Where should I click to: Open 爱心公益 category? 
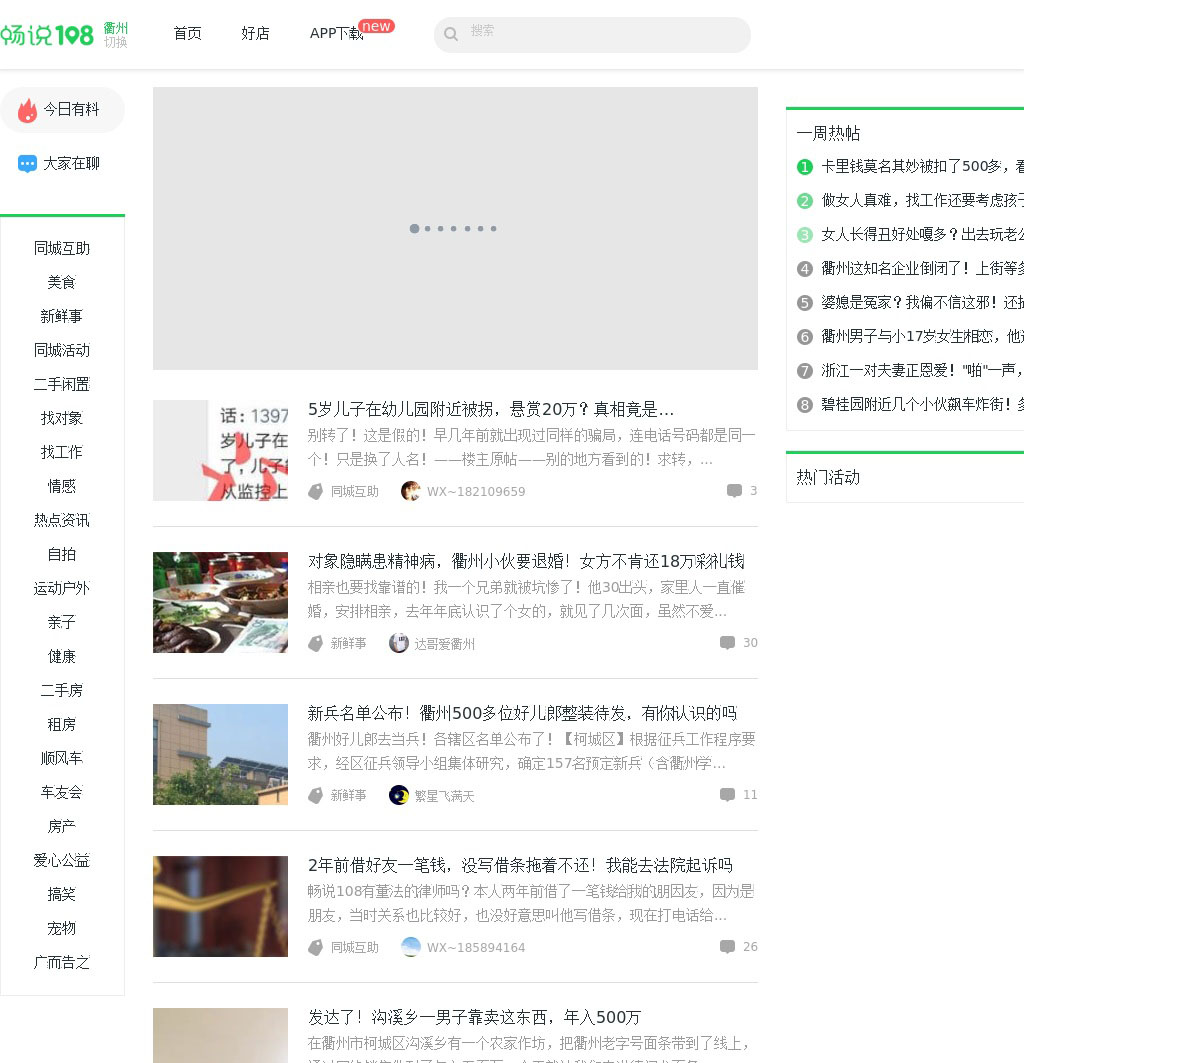(62, 860)
